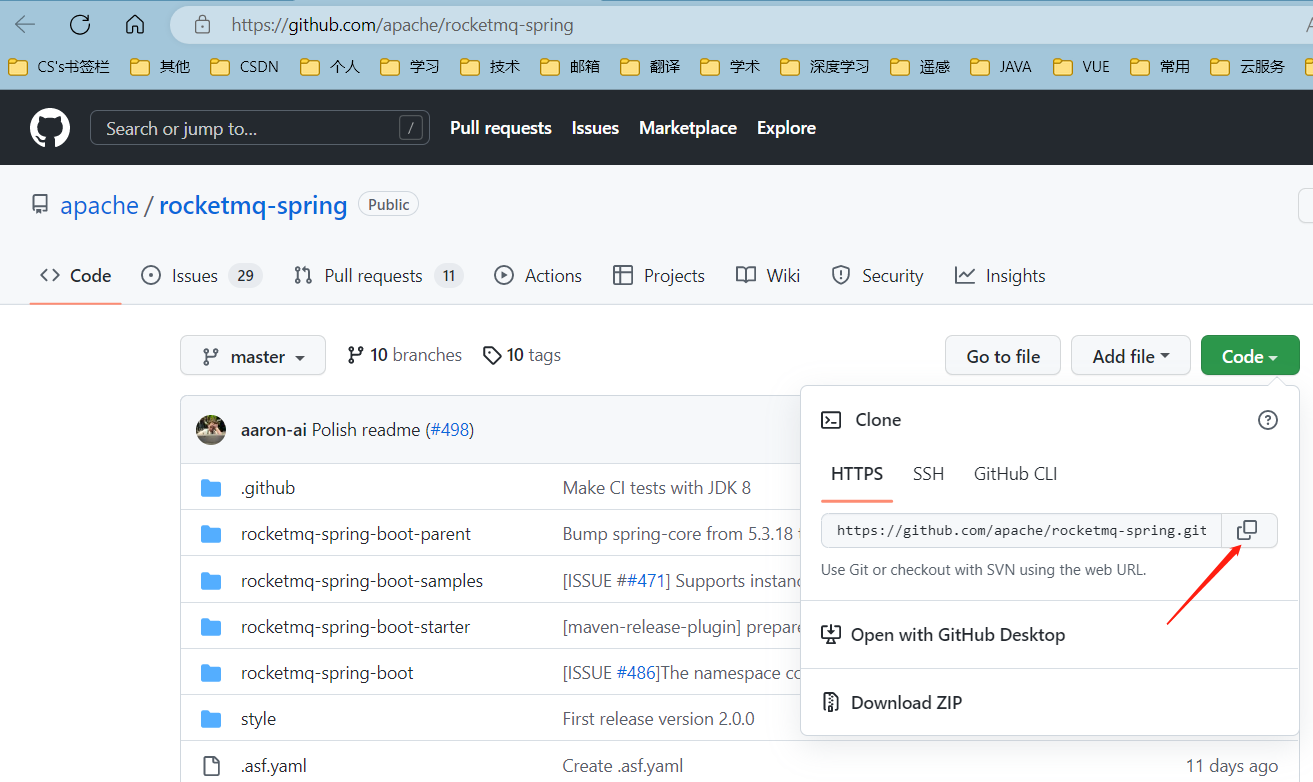
Task: Click the Marketplace menu item
Action: 687,127
